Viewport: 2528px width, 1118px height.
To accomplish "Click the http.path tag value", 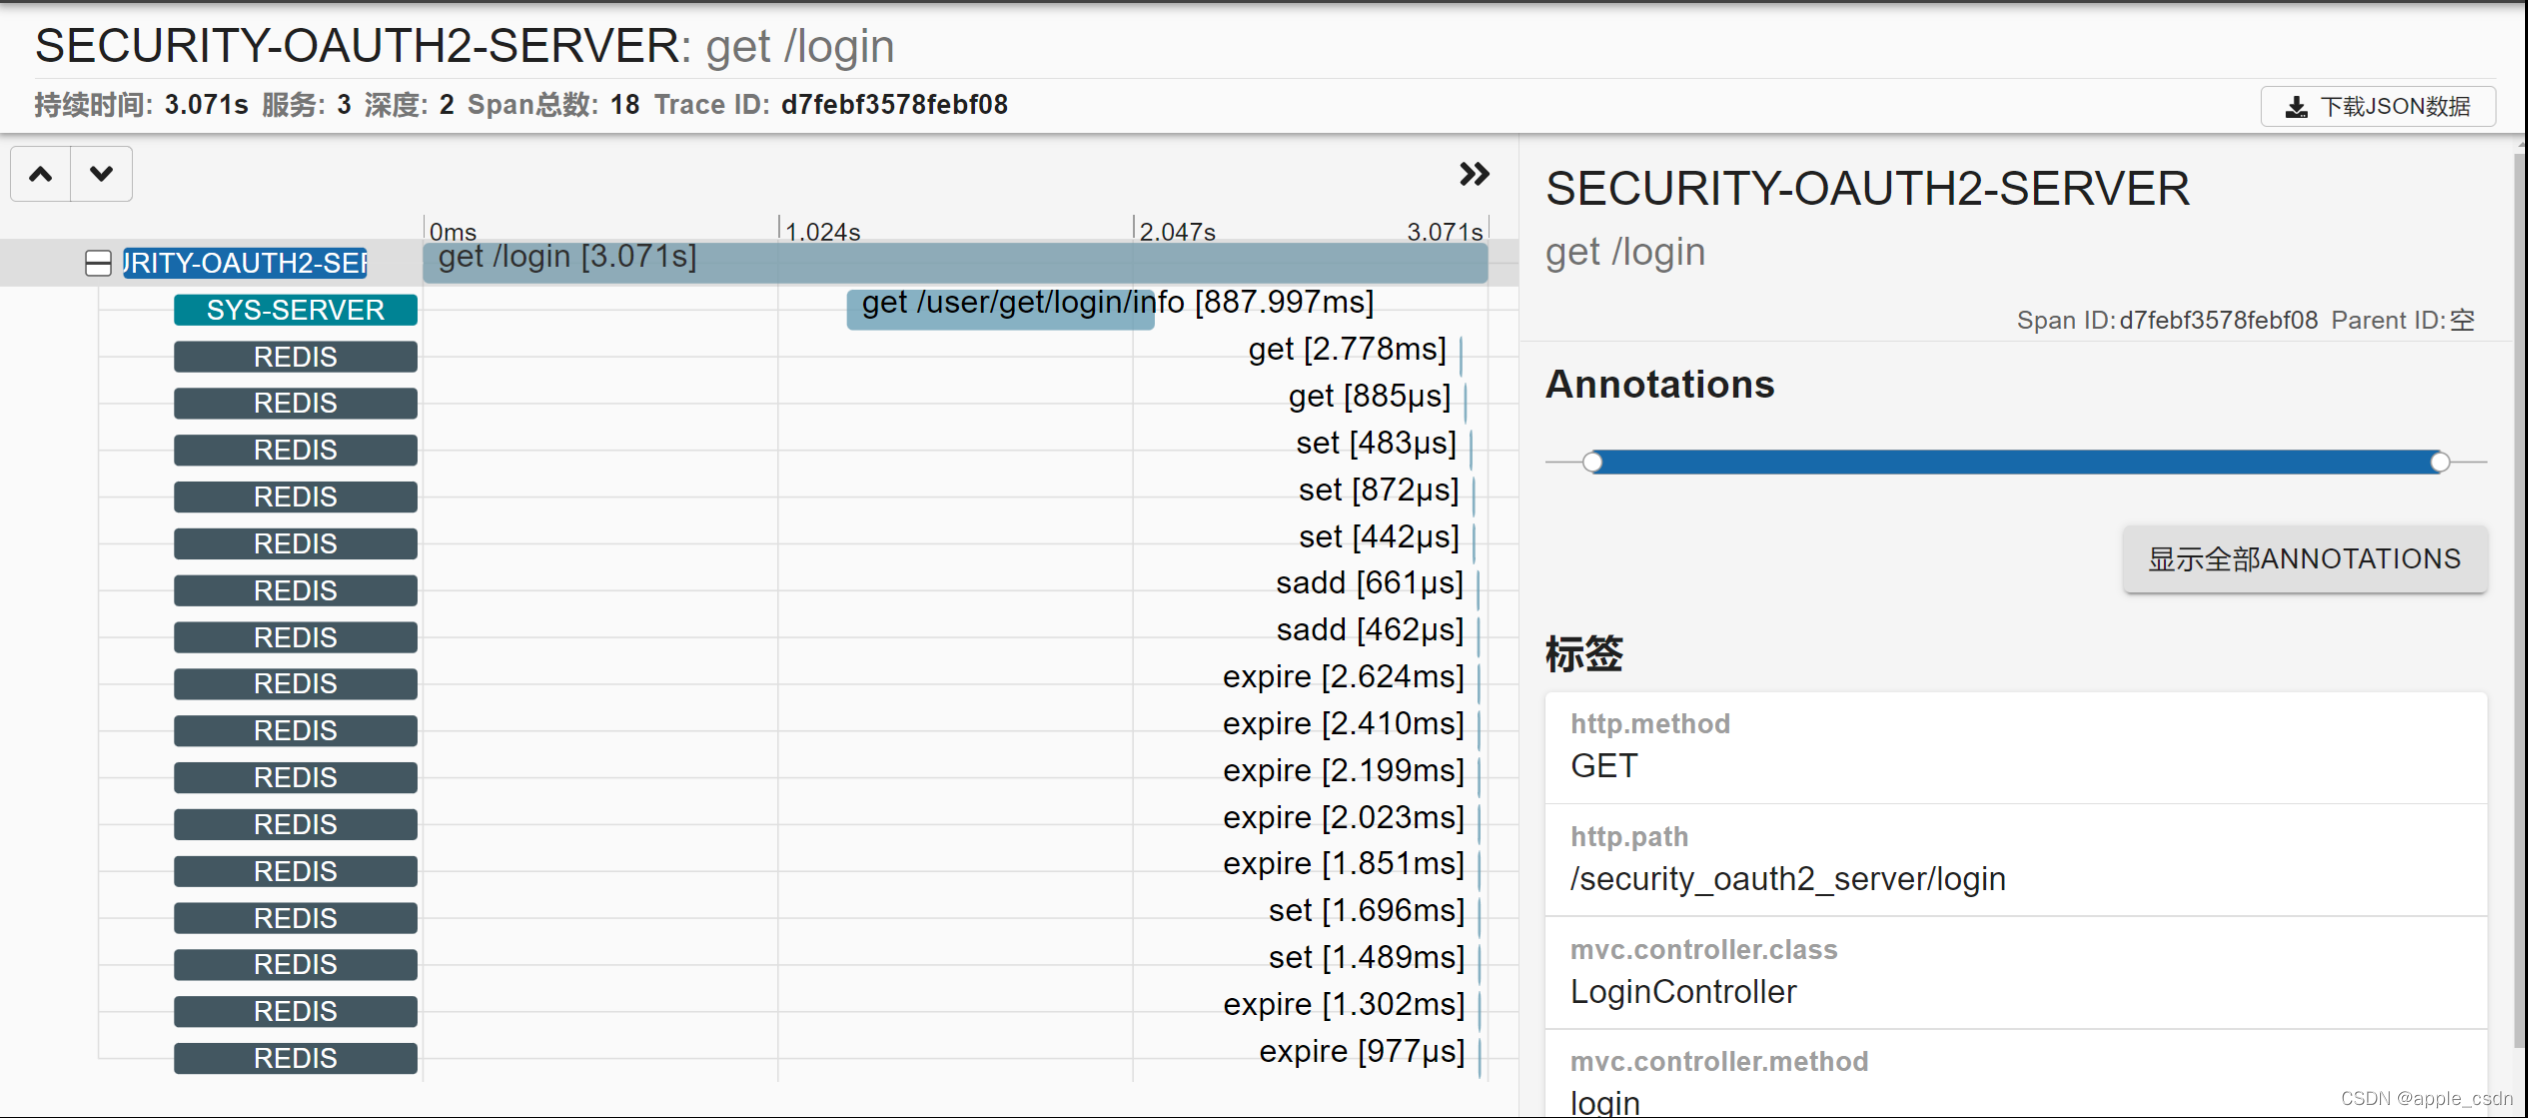I will 1787,879.
